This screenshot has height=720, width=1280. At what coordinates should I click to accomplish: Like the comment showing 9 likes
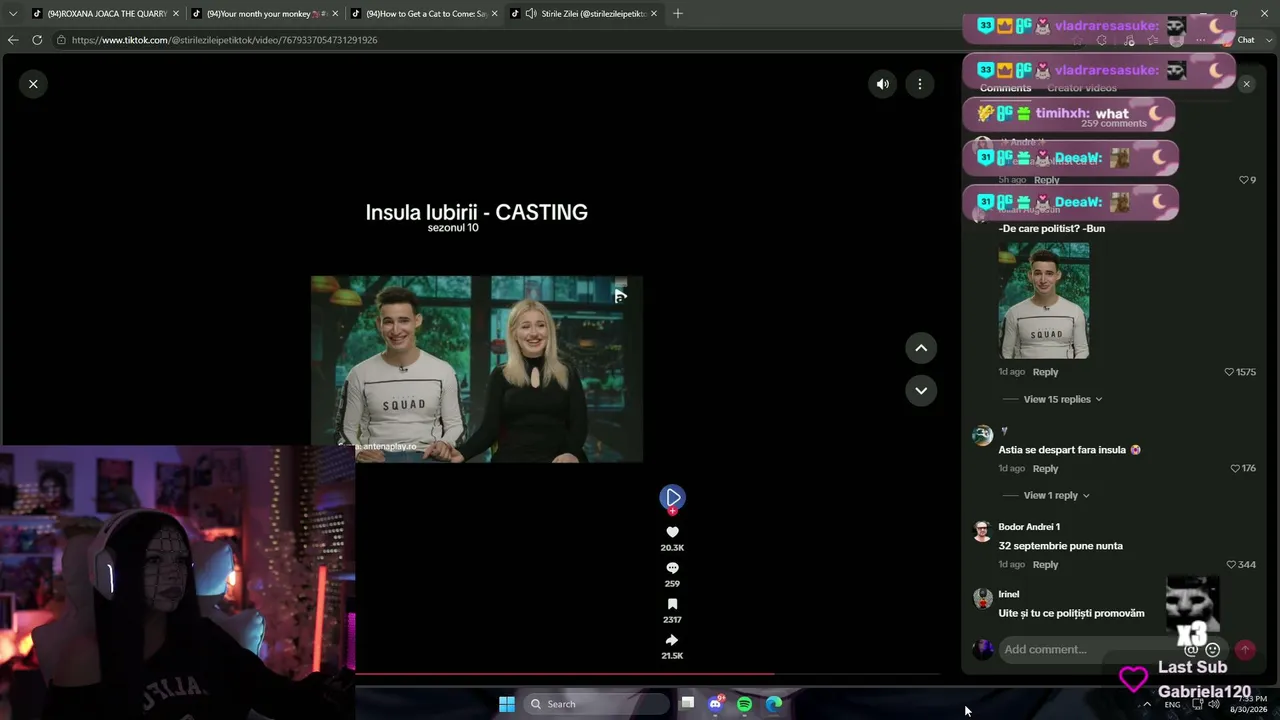[1247, 180]
